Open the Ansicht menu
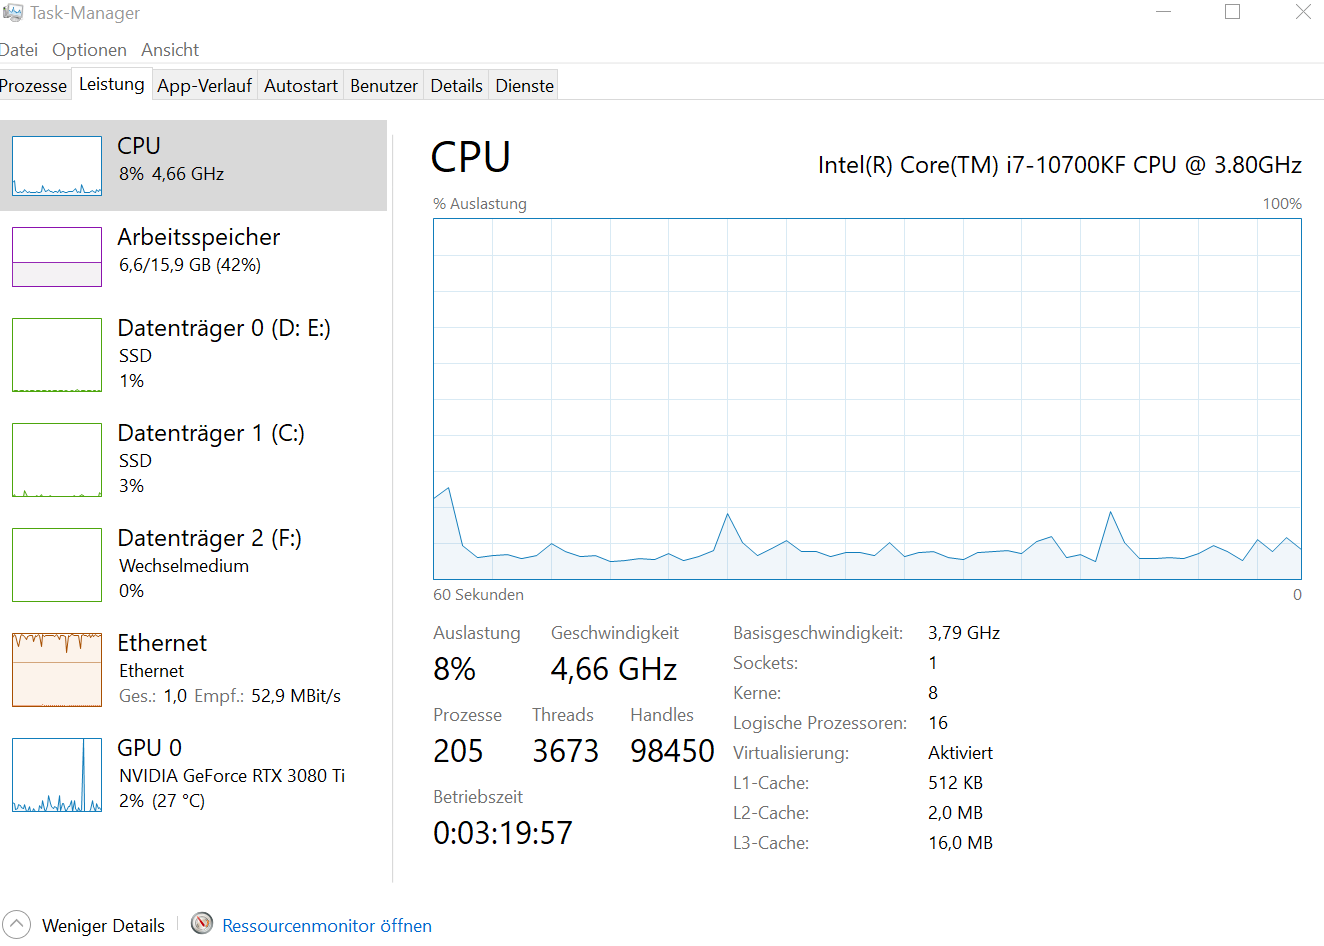The height and width of the screenshot is (946, 1324). point(169,49)
